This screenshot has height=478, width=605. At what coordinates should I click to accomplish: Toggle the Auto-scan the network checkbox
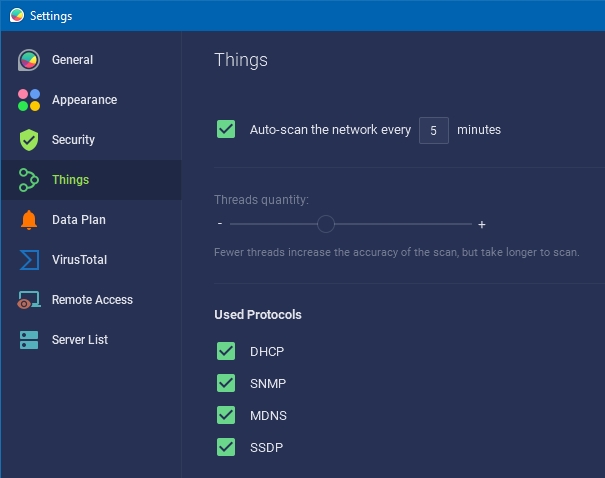[226, 129]
